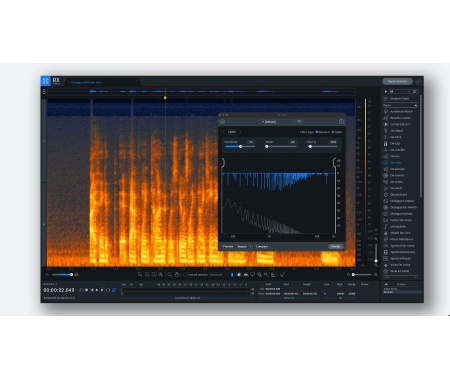450x380 pixels.
Task: Open the De-hum preset menu icon
Action: click(299, 122)
